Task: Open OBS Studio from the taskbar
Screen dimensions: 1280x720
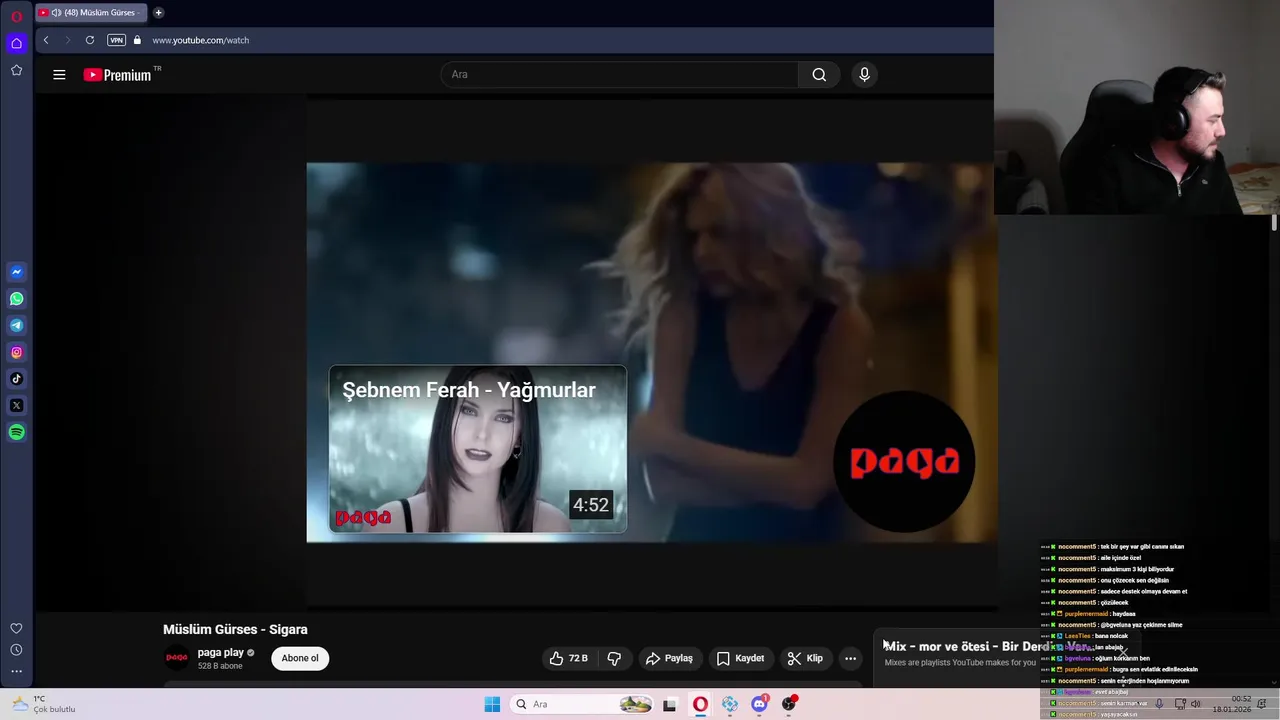Action: pos(789,704)
